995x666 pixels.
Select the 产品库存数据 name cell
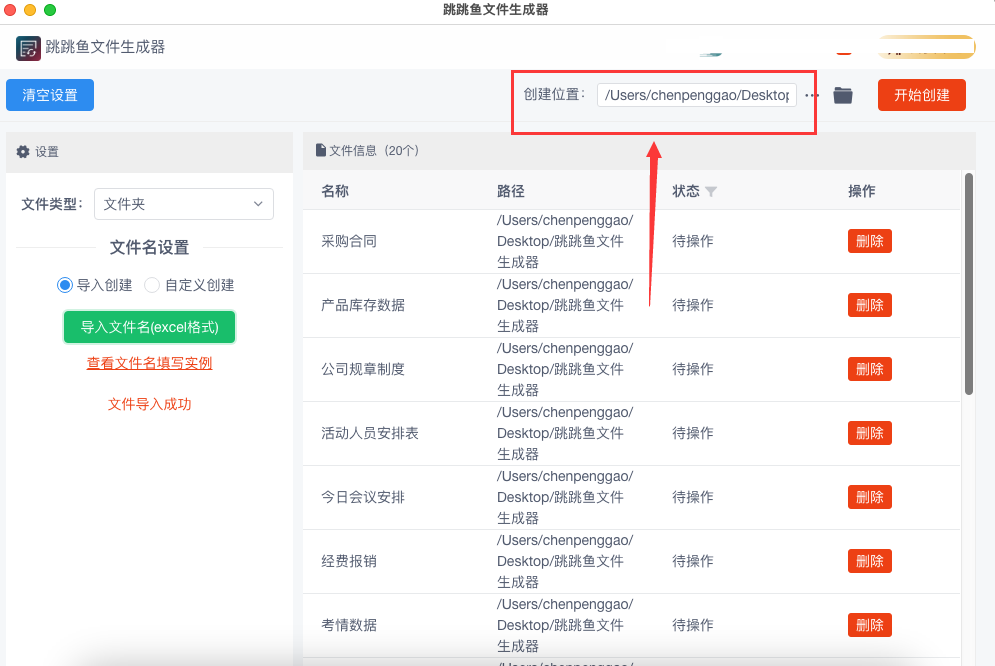(363, 305)
